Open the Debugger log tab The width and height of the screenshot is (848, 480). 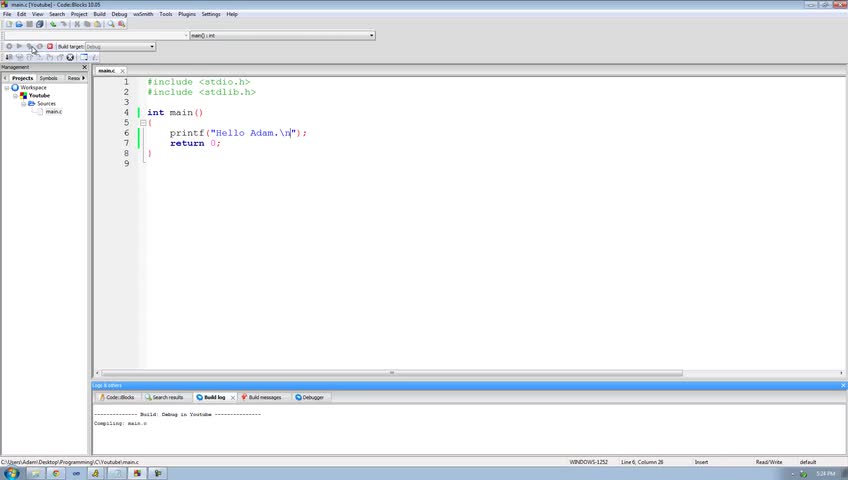coord(309,397)
